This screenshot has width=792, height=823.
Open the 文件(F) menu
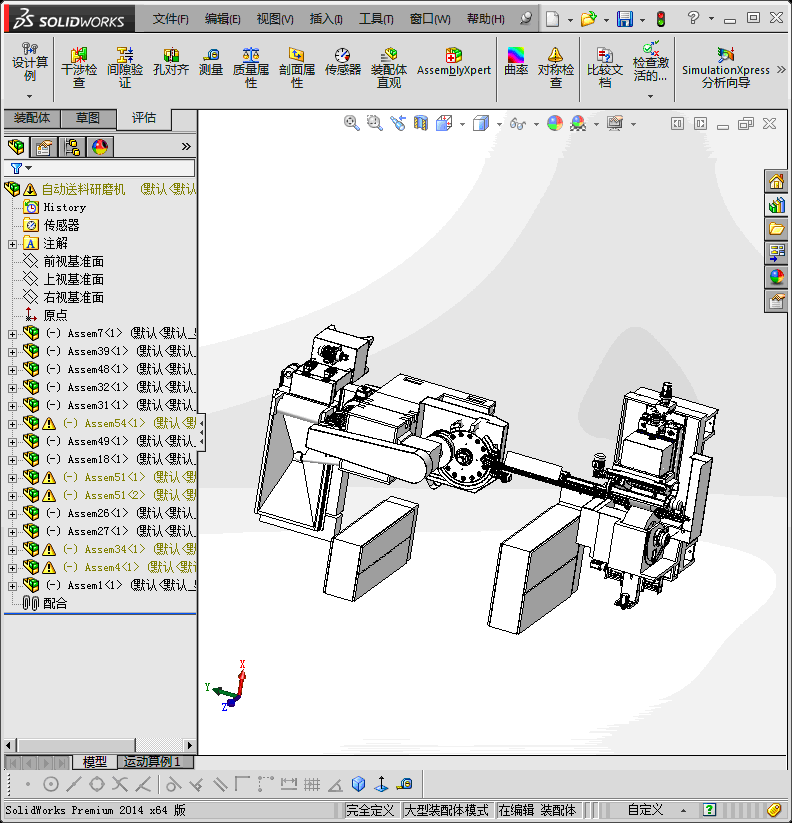tap(171, 19)
